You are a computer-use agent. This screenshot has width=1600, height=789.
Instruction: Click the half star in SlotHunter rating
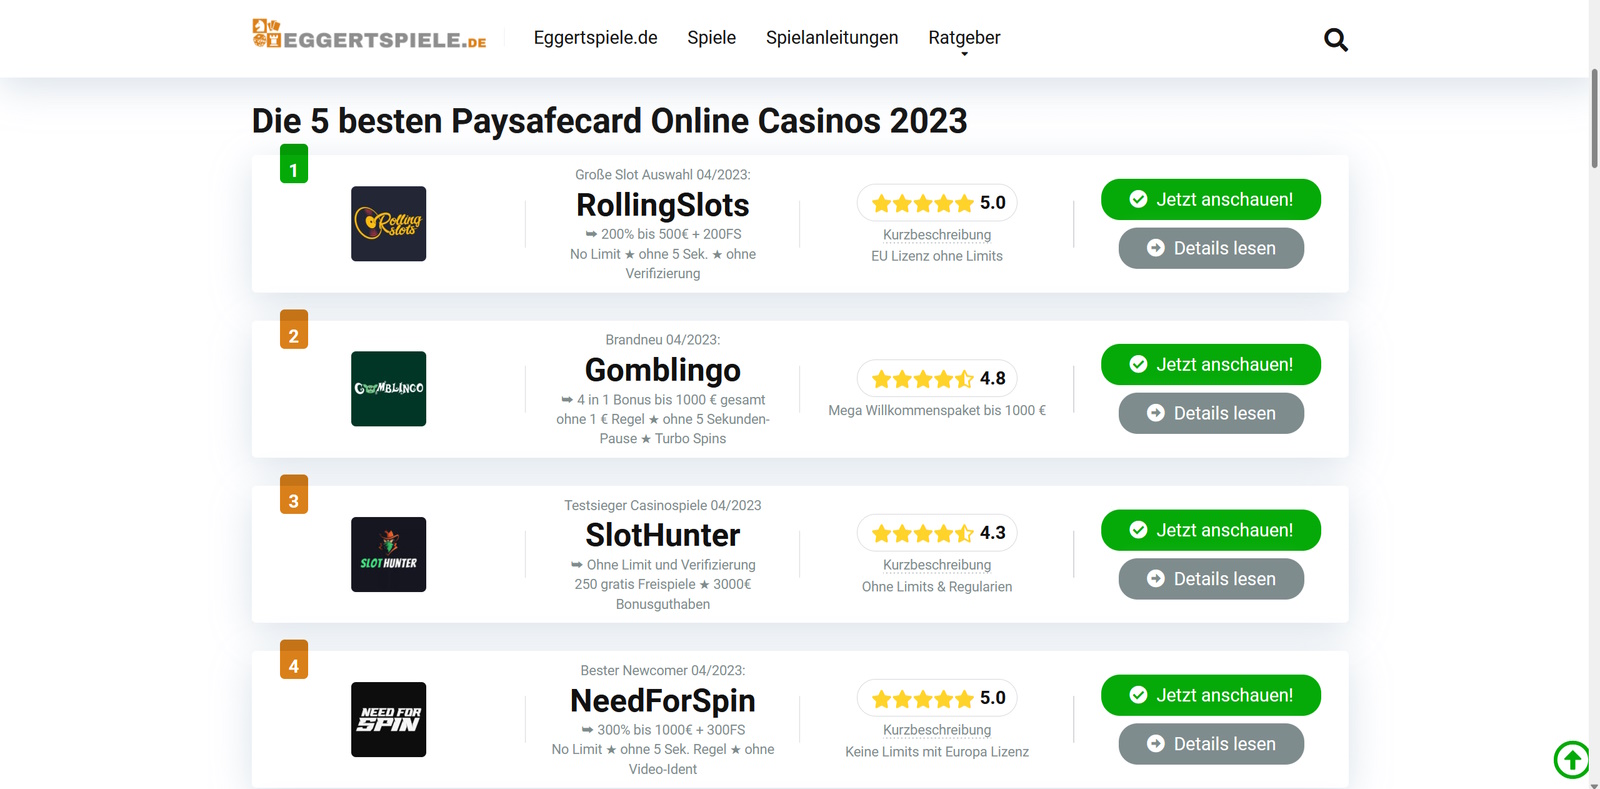[x=964, y=532]
